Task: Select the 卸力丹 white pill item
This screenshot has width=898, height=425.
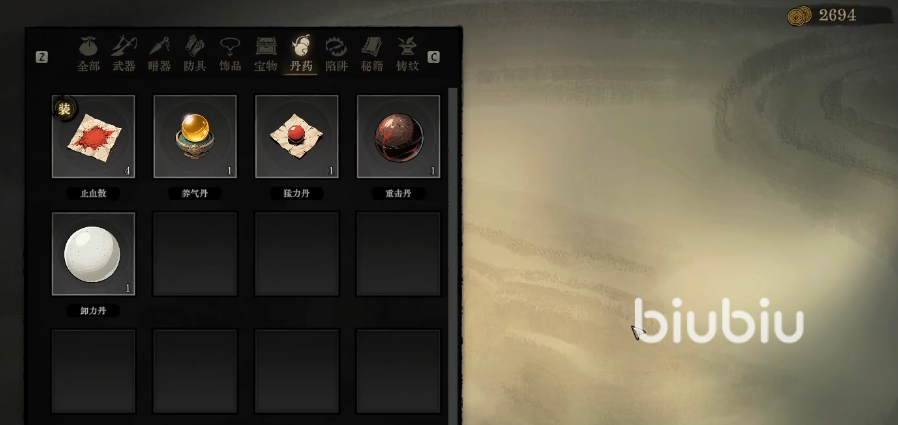Action: click(x=93, y=254)
